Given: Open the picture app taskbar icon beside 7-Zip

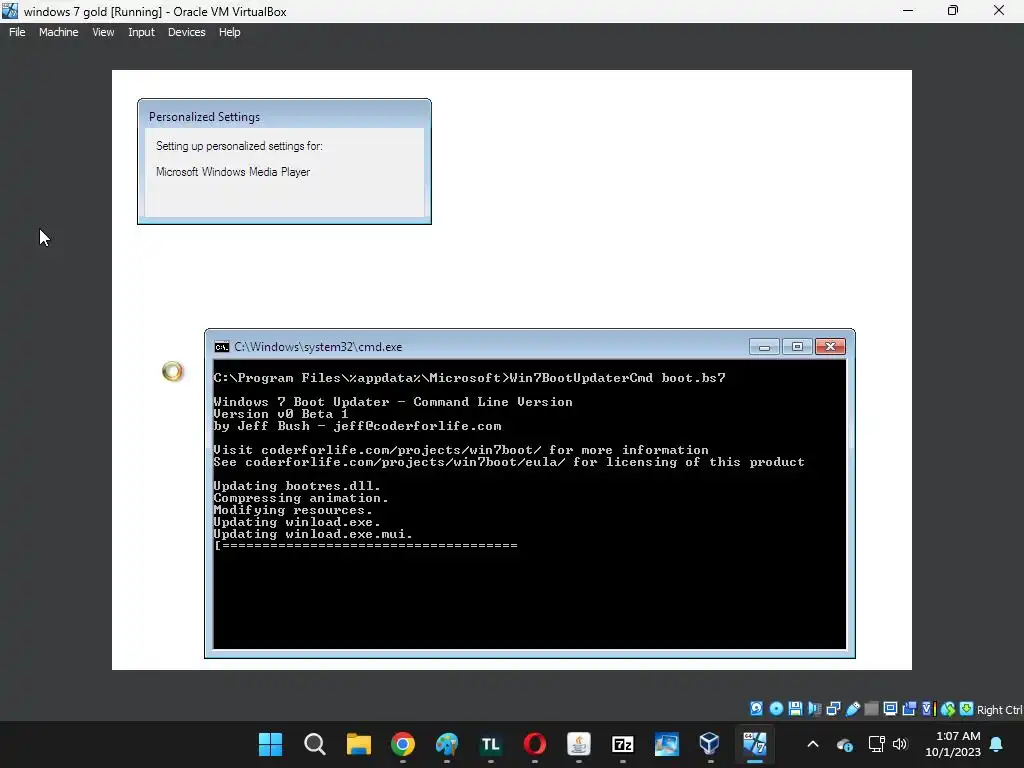Looking at the screenshot, I should [x=667, y=744].
